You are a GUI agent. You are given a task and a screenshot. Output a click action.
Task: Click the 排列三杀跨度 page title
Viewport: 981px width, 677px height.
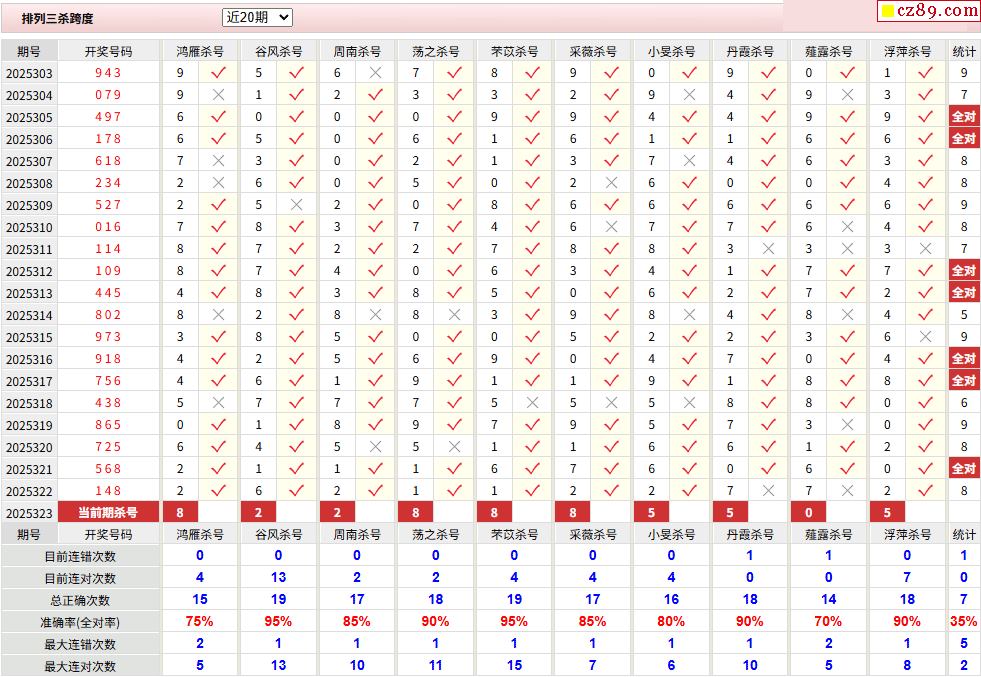coord(58,18)
